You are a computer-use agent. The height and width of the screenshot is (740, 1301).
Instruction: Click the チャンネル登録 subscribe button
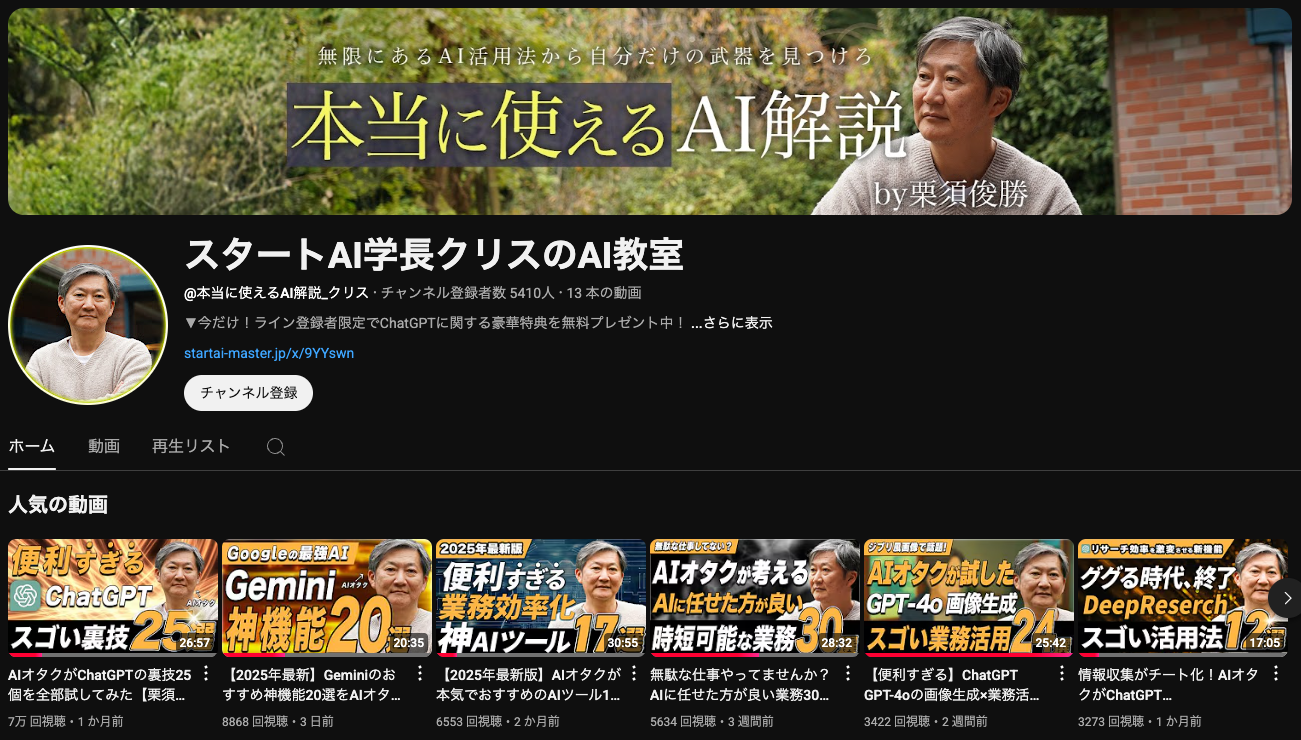[248, 393]
